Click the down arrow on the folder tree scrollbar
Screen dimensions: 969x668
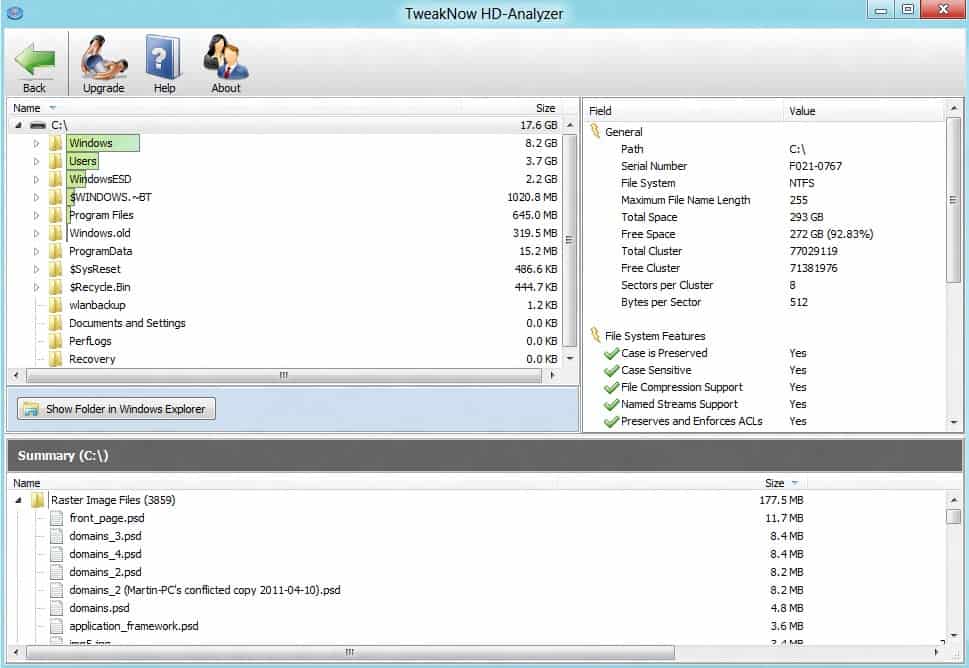pyautogui.click(x=569, y=360)
